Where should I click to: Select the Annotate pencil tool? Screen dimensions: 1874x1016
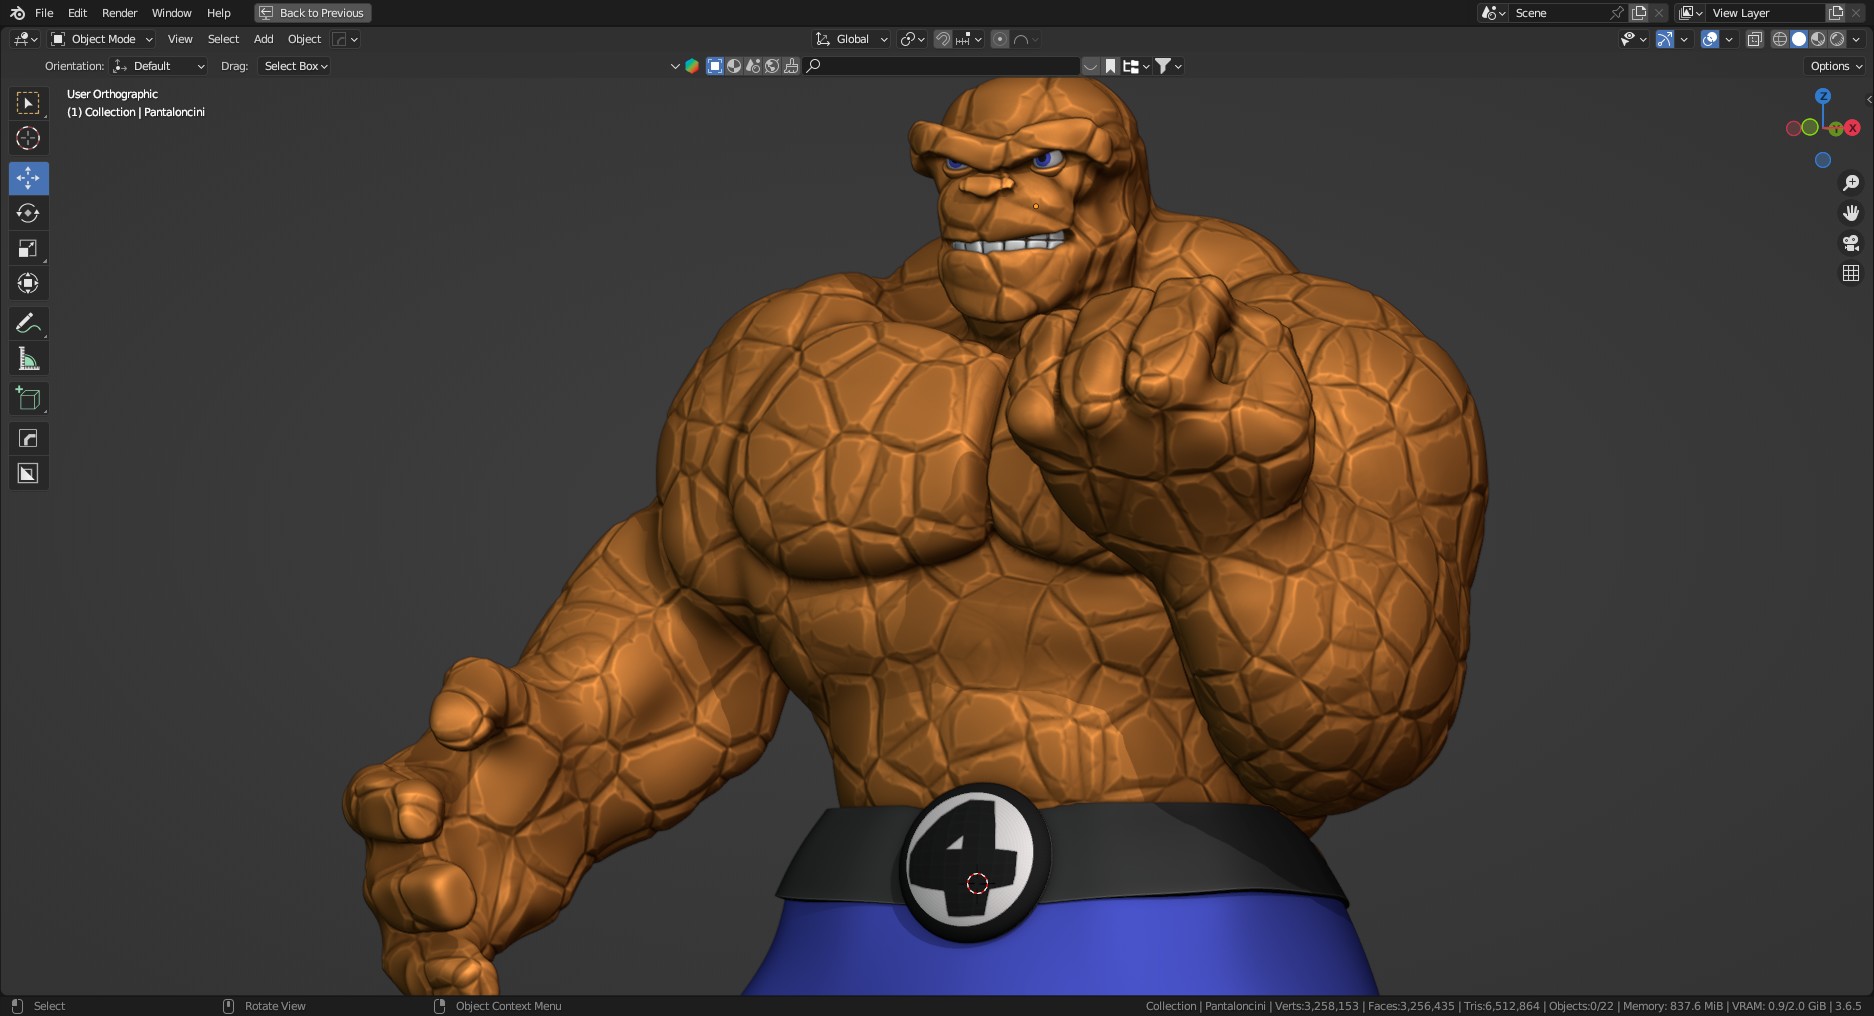28,323
